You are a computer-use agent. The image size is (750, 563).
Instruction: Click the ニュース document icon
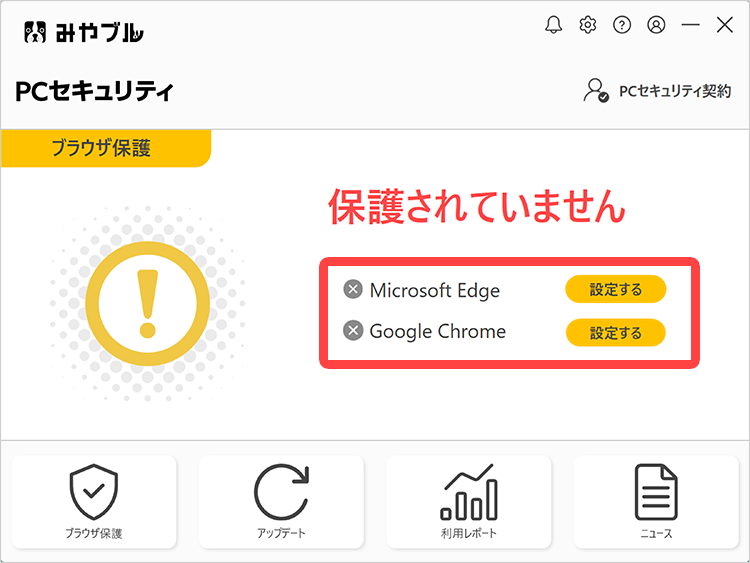(656, 492)
